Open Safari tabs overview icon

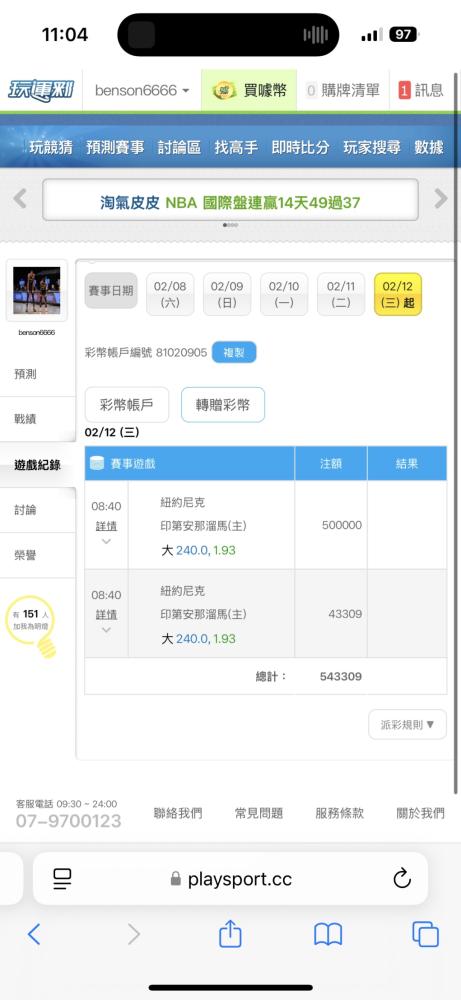point(425,934)
